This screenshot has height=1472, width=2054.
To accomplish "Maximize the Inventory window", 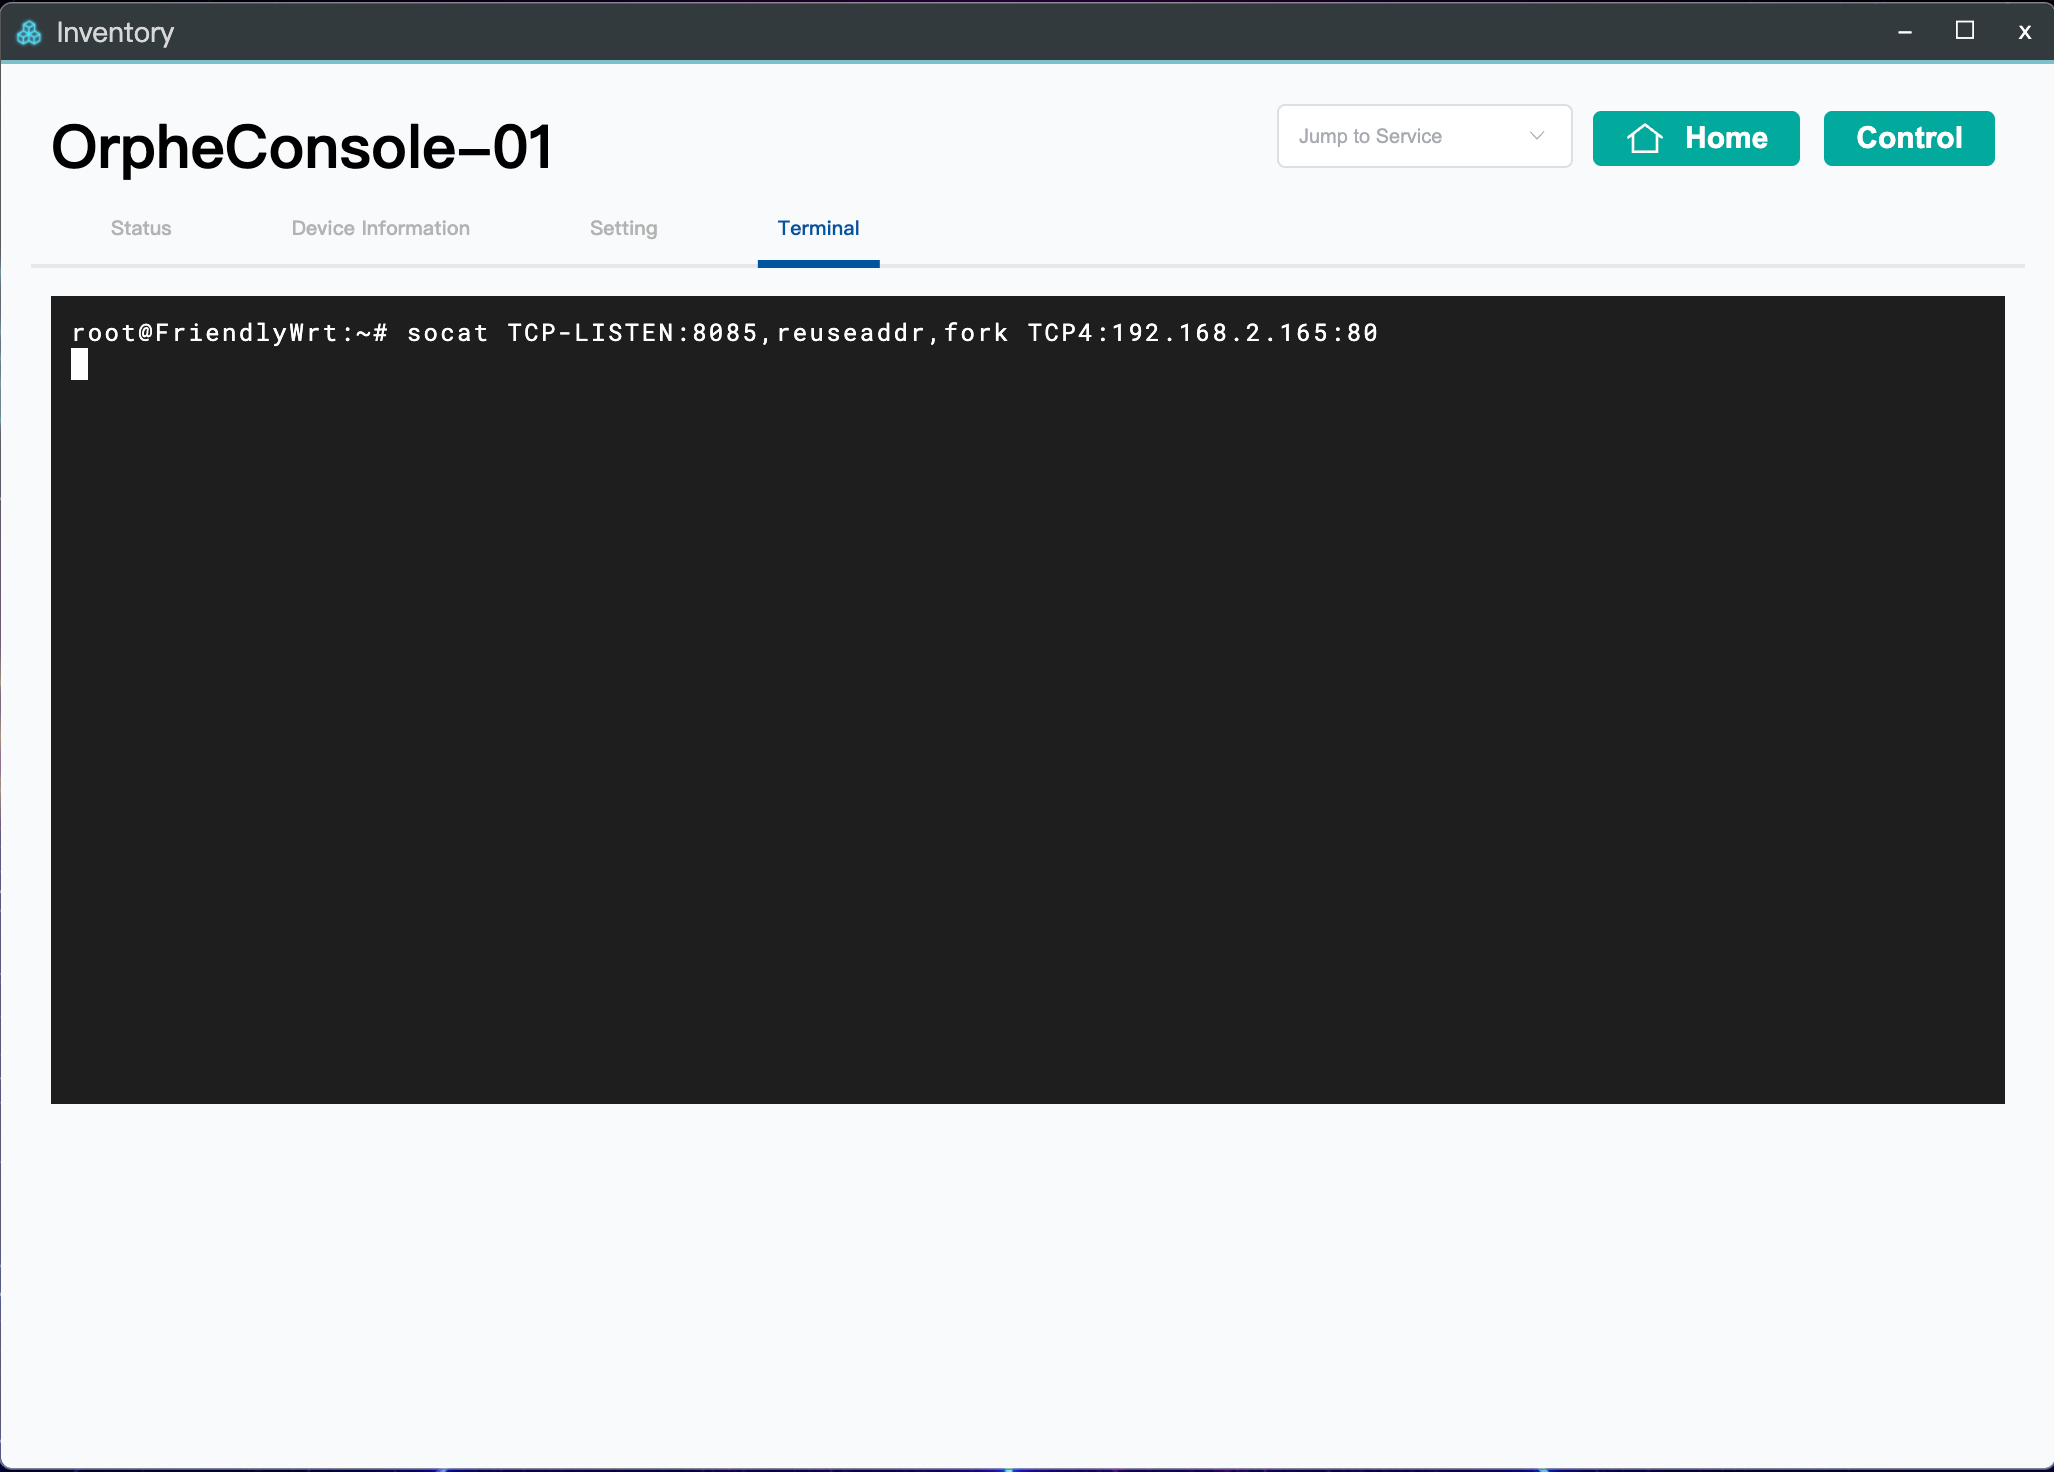I will pyautogui.click(x=1964, y=31).
